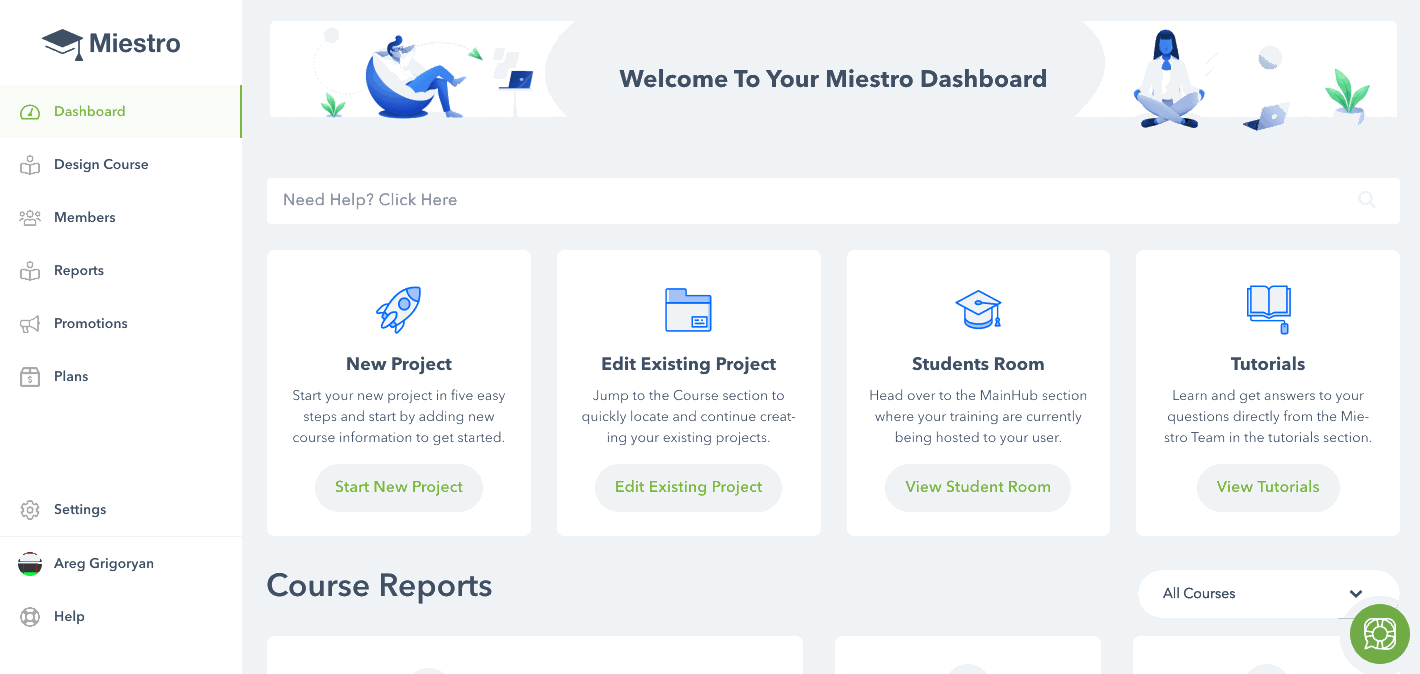Open Settings from the sidebar
1420x674 pixels.
(120, 510)
